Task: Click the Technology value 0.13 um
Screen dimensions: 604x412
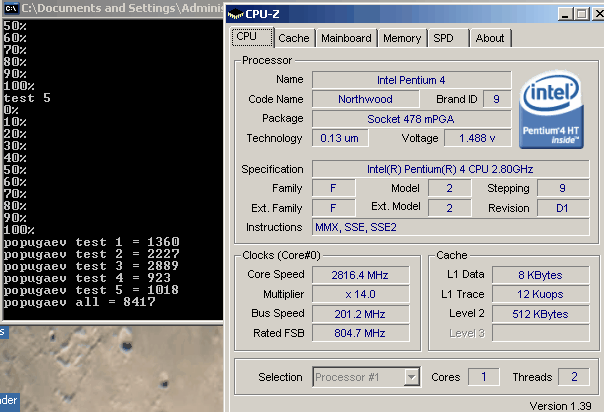Action: pyautogui.click(x=340, y=138)
